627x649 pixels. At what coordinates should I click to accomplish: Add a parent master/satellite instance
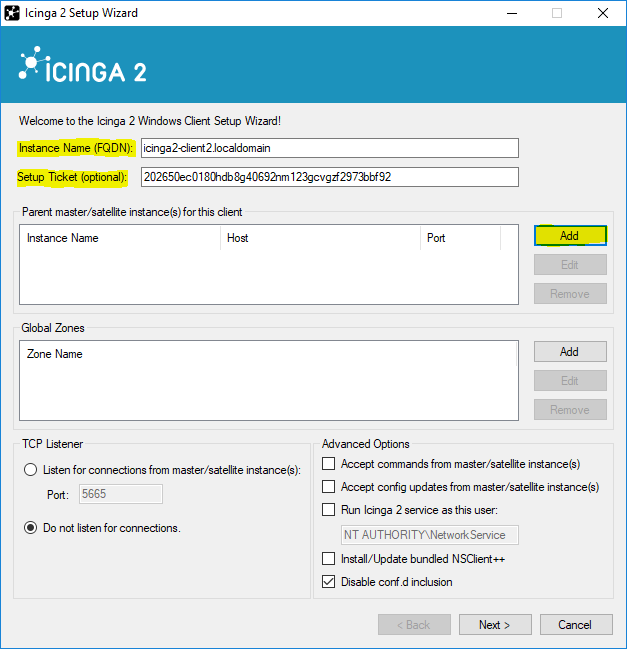(570, 236)
